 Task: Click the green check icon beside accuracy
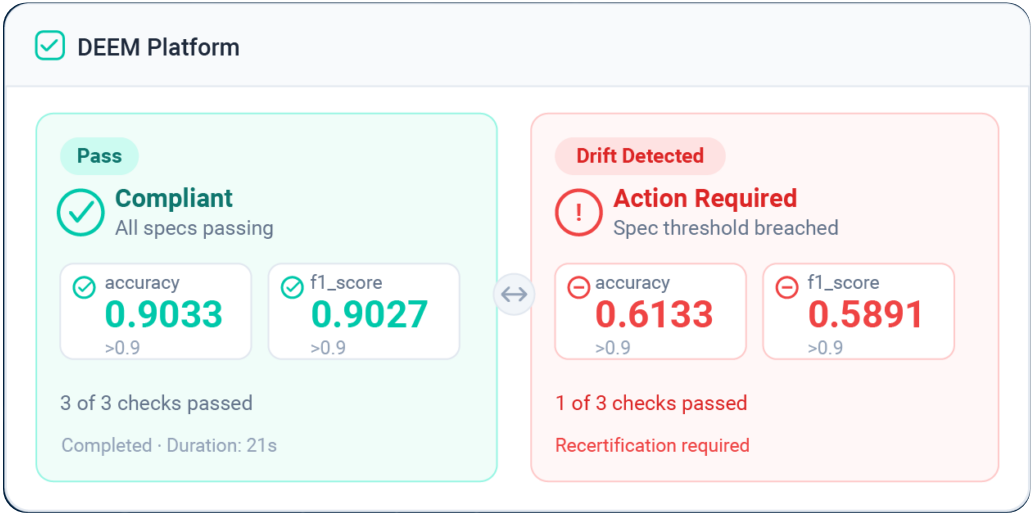84,288
